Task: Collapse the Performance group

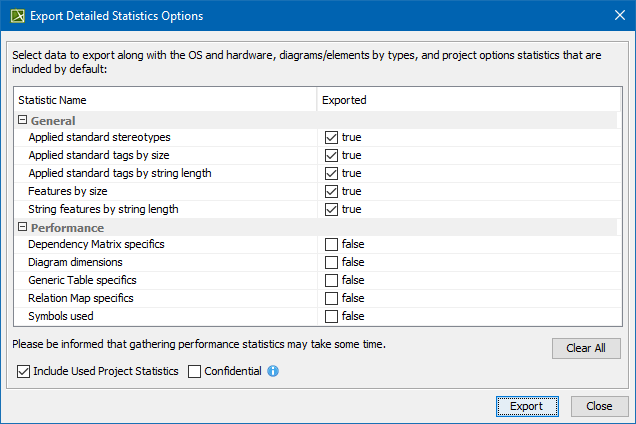Action: [22, 228]
